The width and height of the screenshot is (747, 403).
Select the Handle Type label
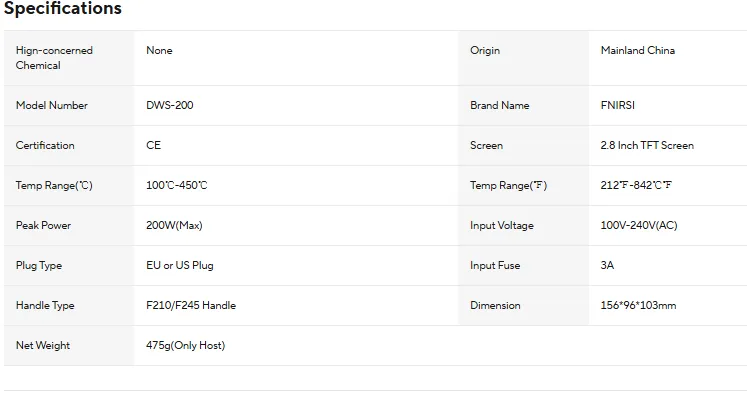tap(45, 305)
